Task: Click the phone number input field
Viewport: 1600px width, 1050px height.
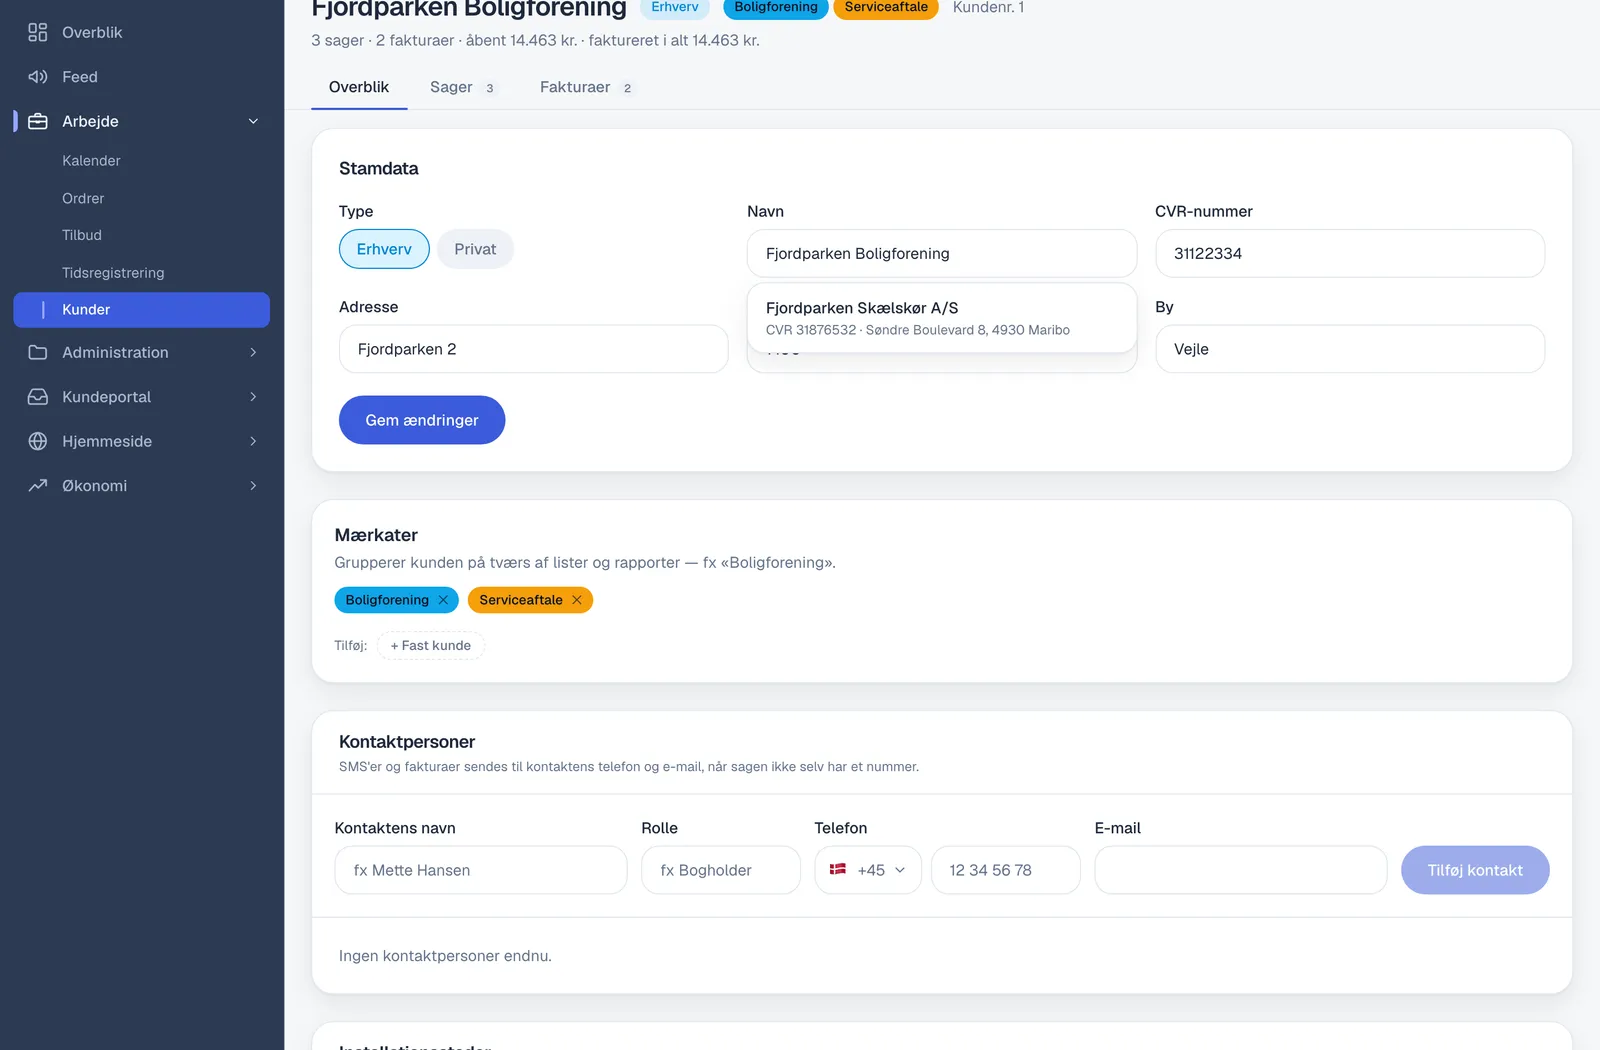Action: (x=1006, y=870)
